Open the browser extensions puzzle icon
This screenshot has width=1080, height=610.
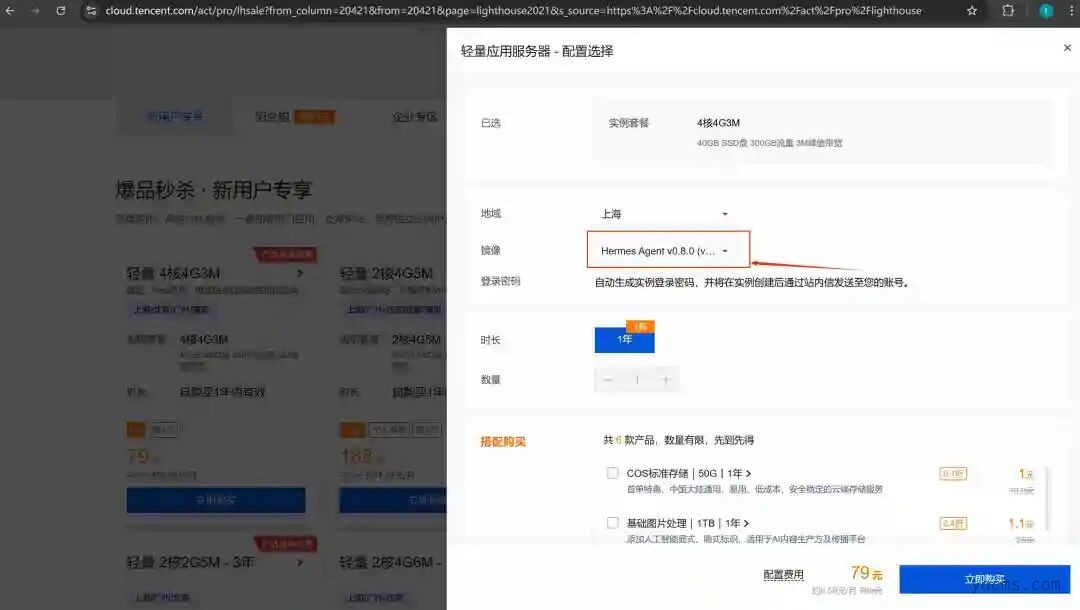point(1007,11)
